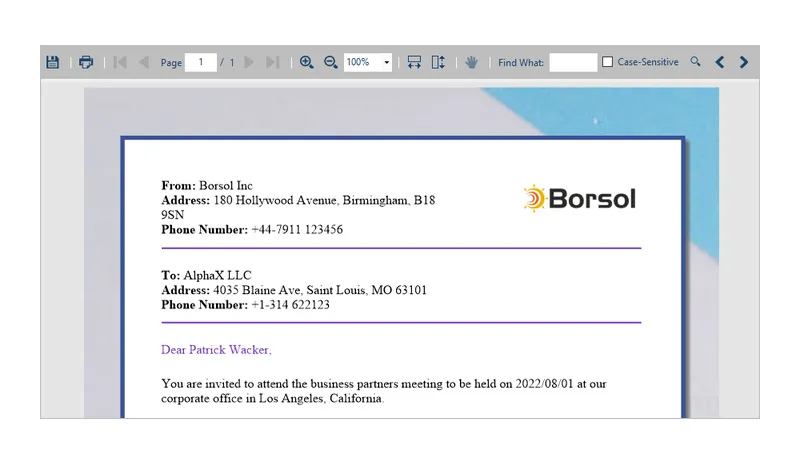Activate the hand pan tool
The image size is (800, 460).
(x=471, y=62)
